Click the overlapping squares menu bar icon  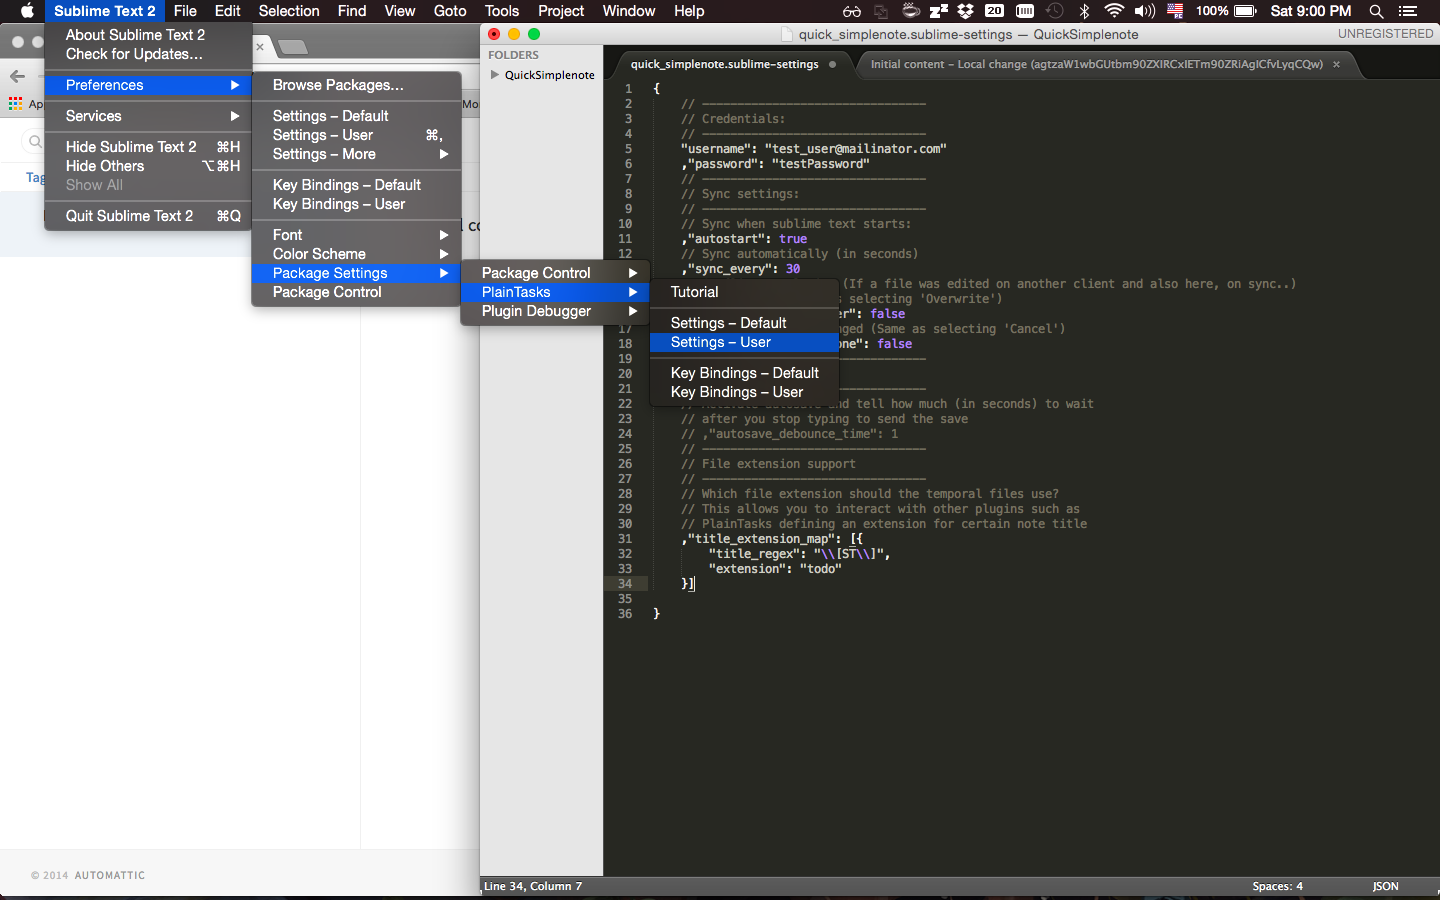click(x=881, y=11)
